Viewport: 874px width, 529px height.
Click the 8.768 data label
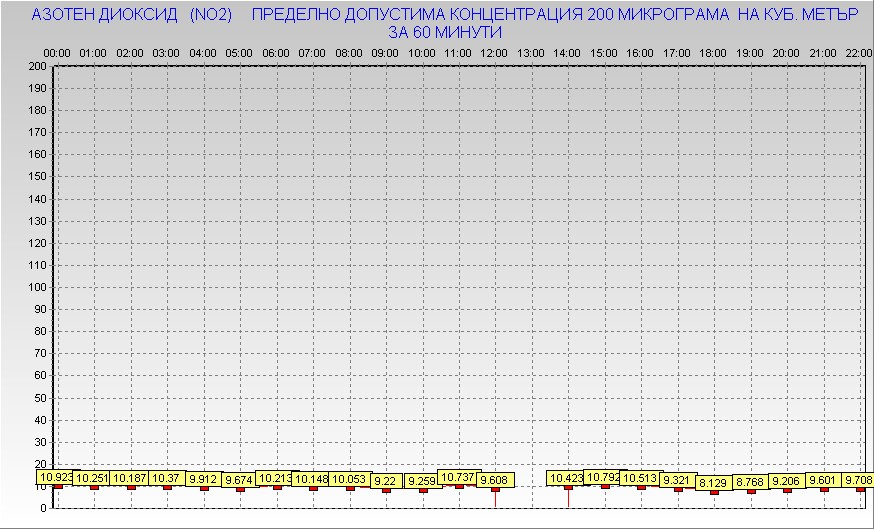tap(750, 482)
